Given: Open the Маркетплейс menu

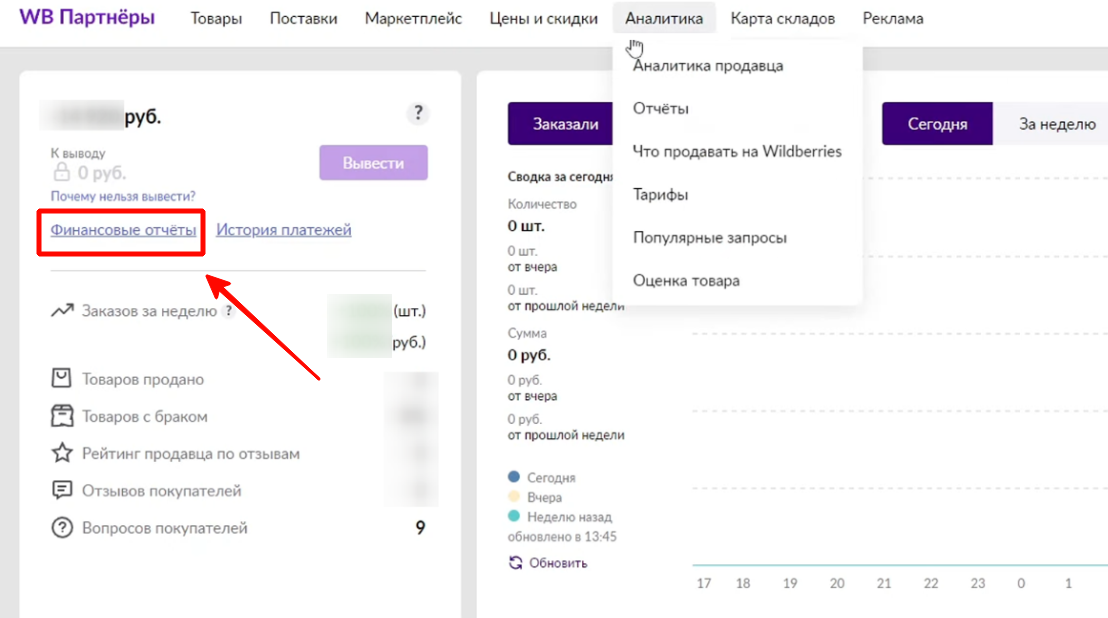Looking at the screenshot, I should point(413,18).
